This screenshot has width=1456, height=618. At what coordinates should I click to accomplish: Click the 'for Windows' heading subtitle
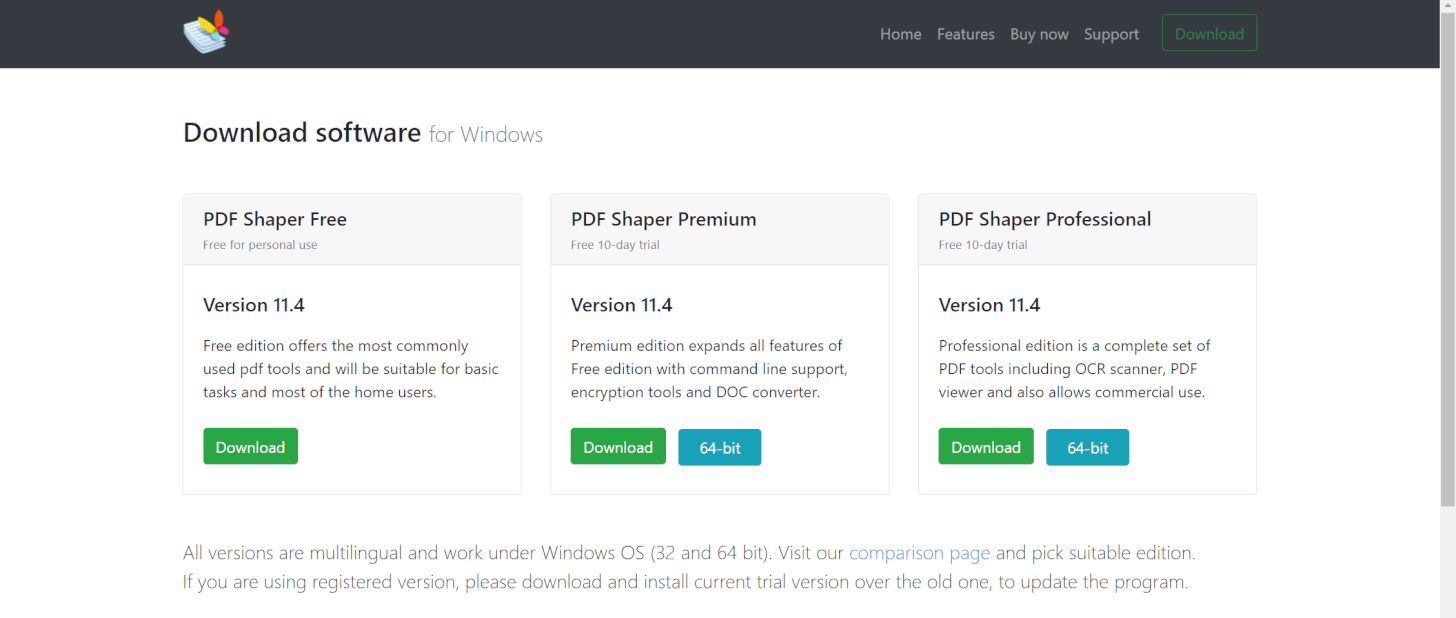point(486,135)
